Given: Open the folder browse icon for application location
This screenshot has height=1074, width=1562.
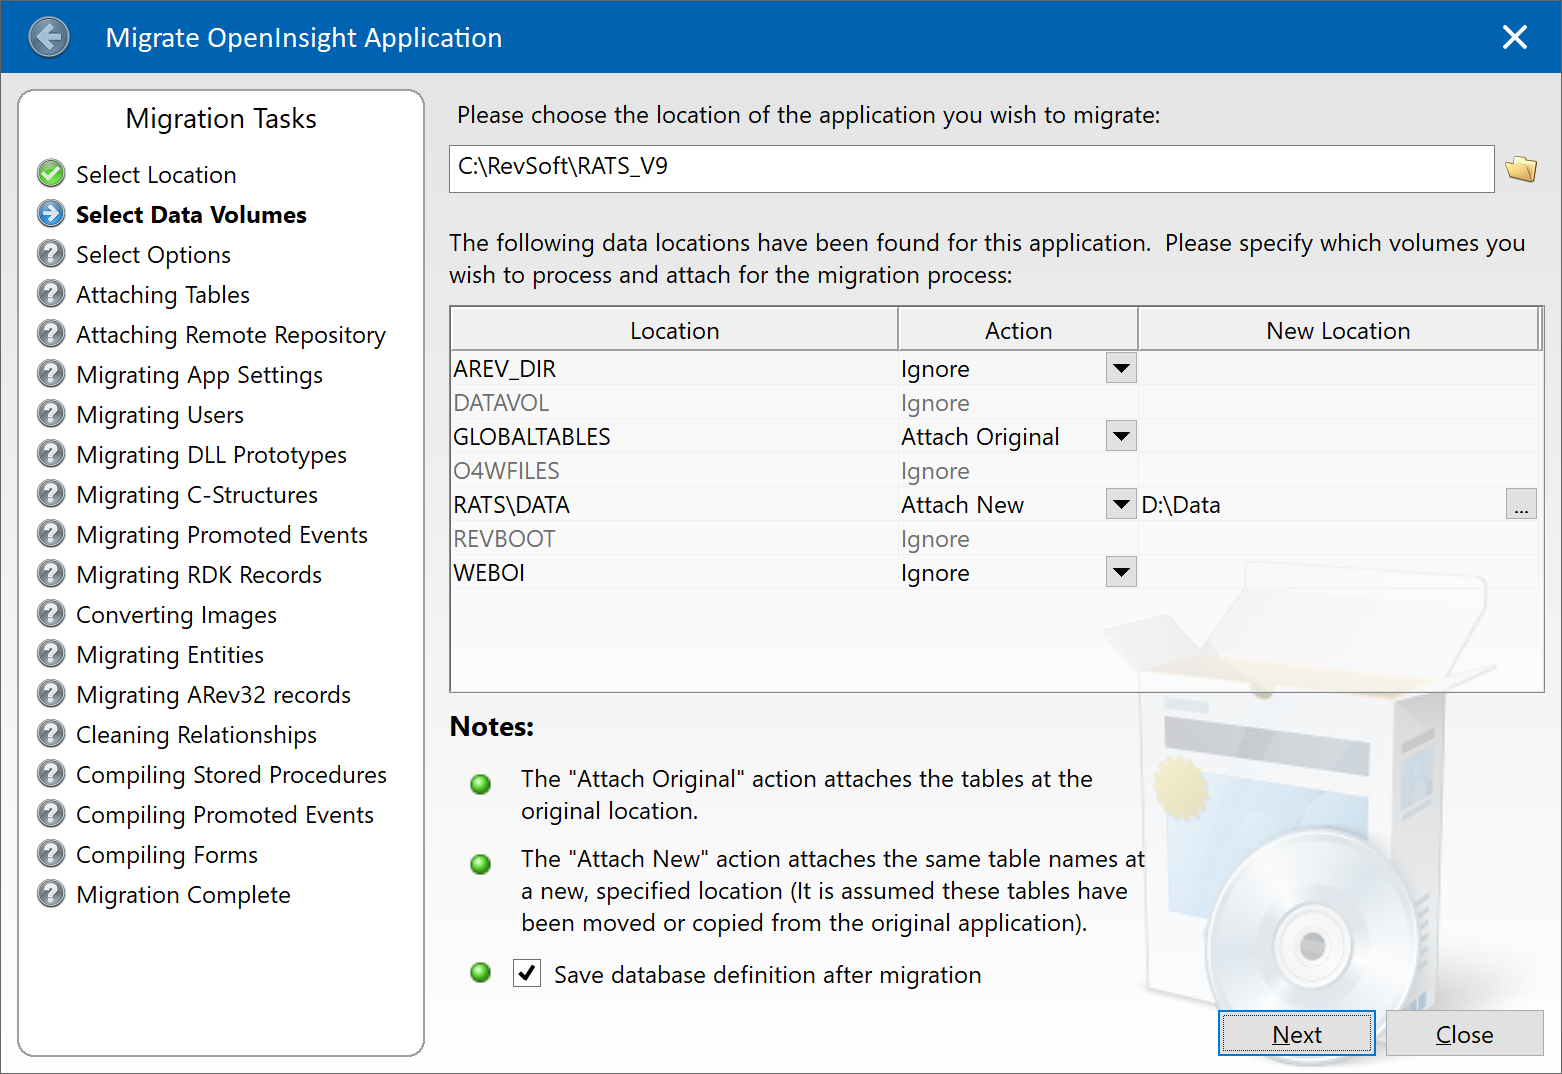Looking at the screenshot, I should point(1520,169).
